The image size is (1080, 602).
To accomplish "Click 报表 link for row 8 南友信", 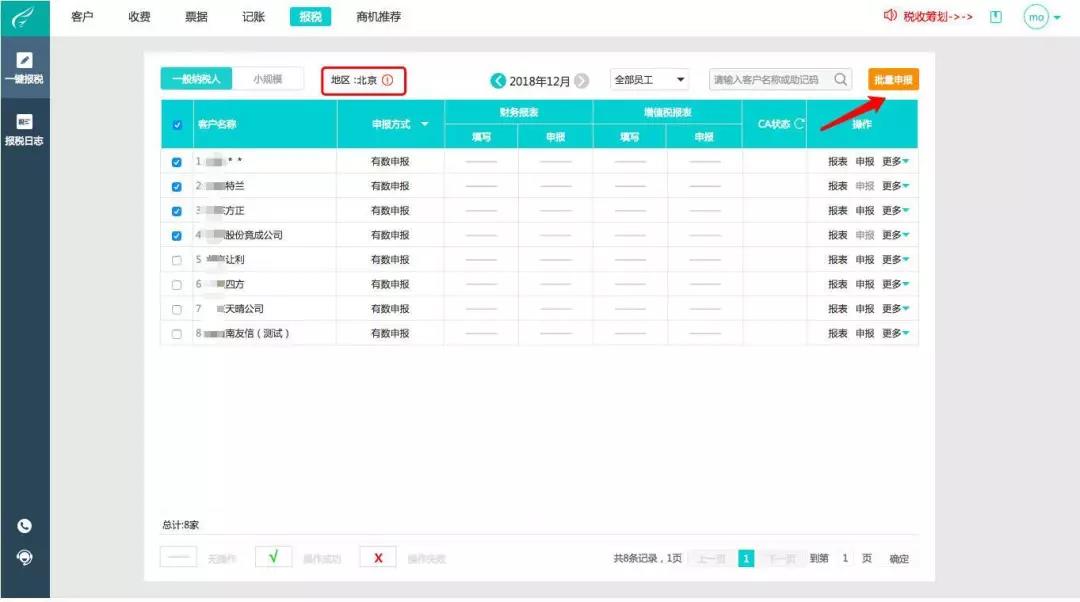I will click(x=838, y=333).
